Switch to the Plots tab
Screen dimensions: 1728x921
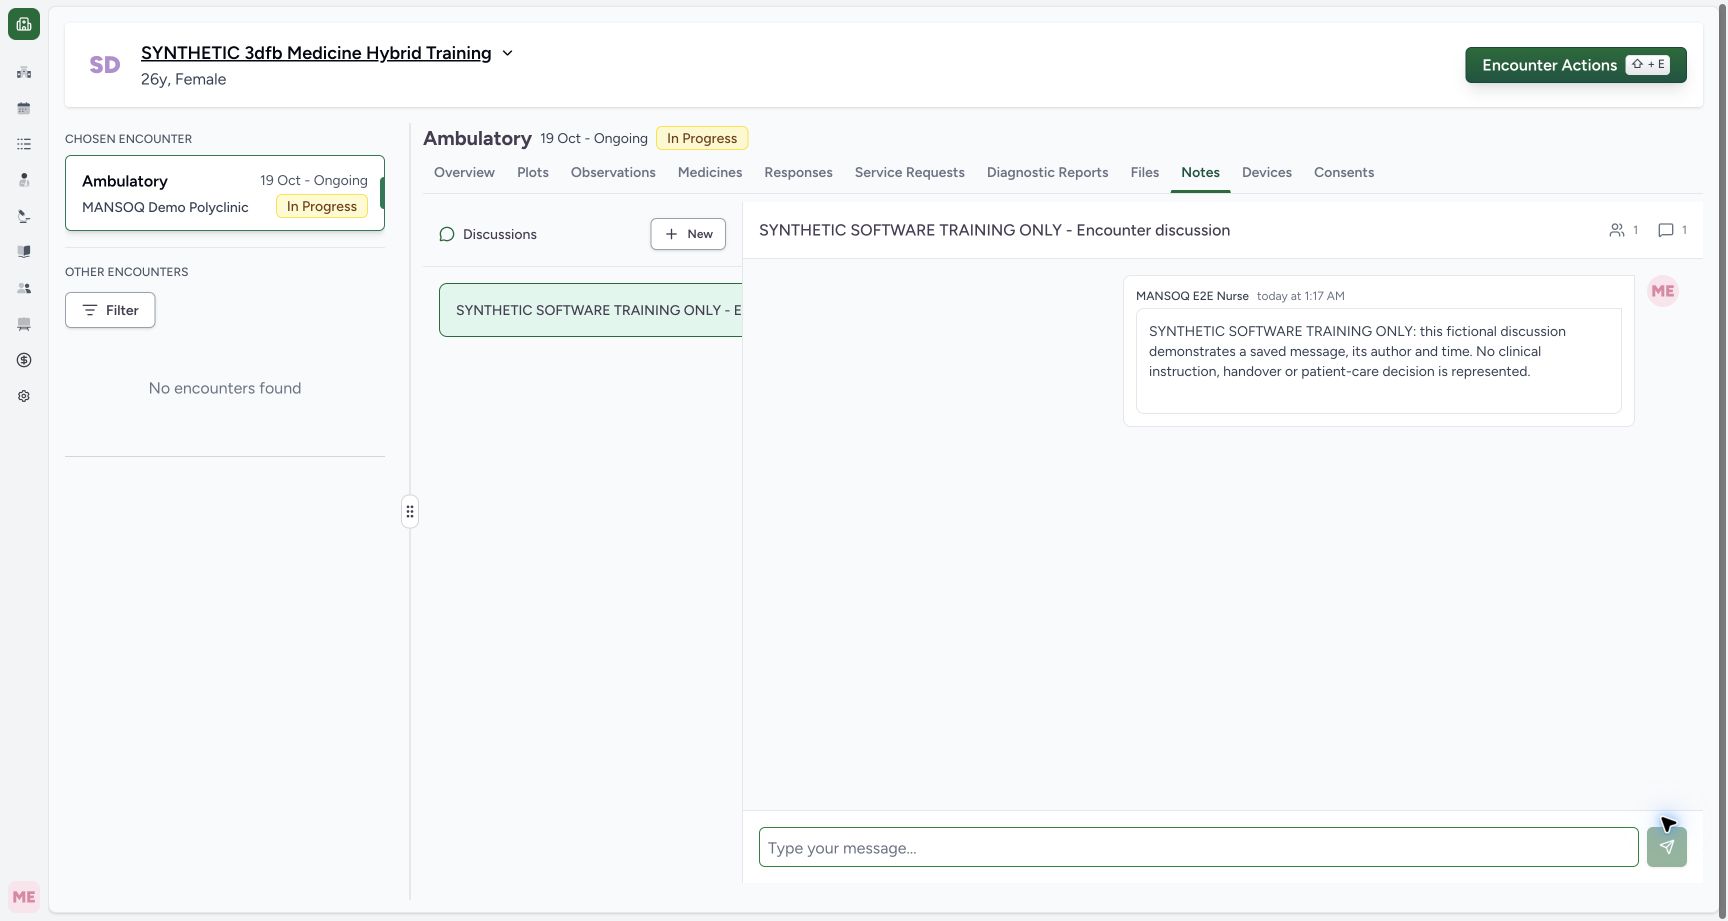(x=533, y=172)
